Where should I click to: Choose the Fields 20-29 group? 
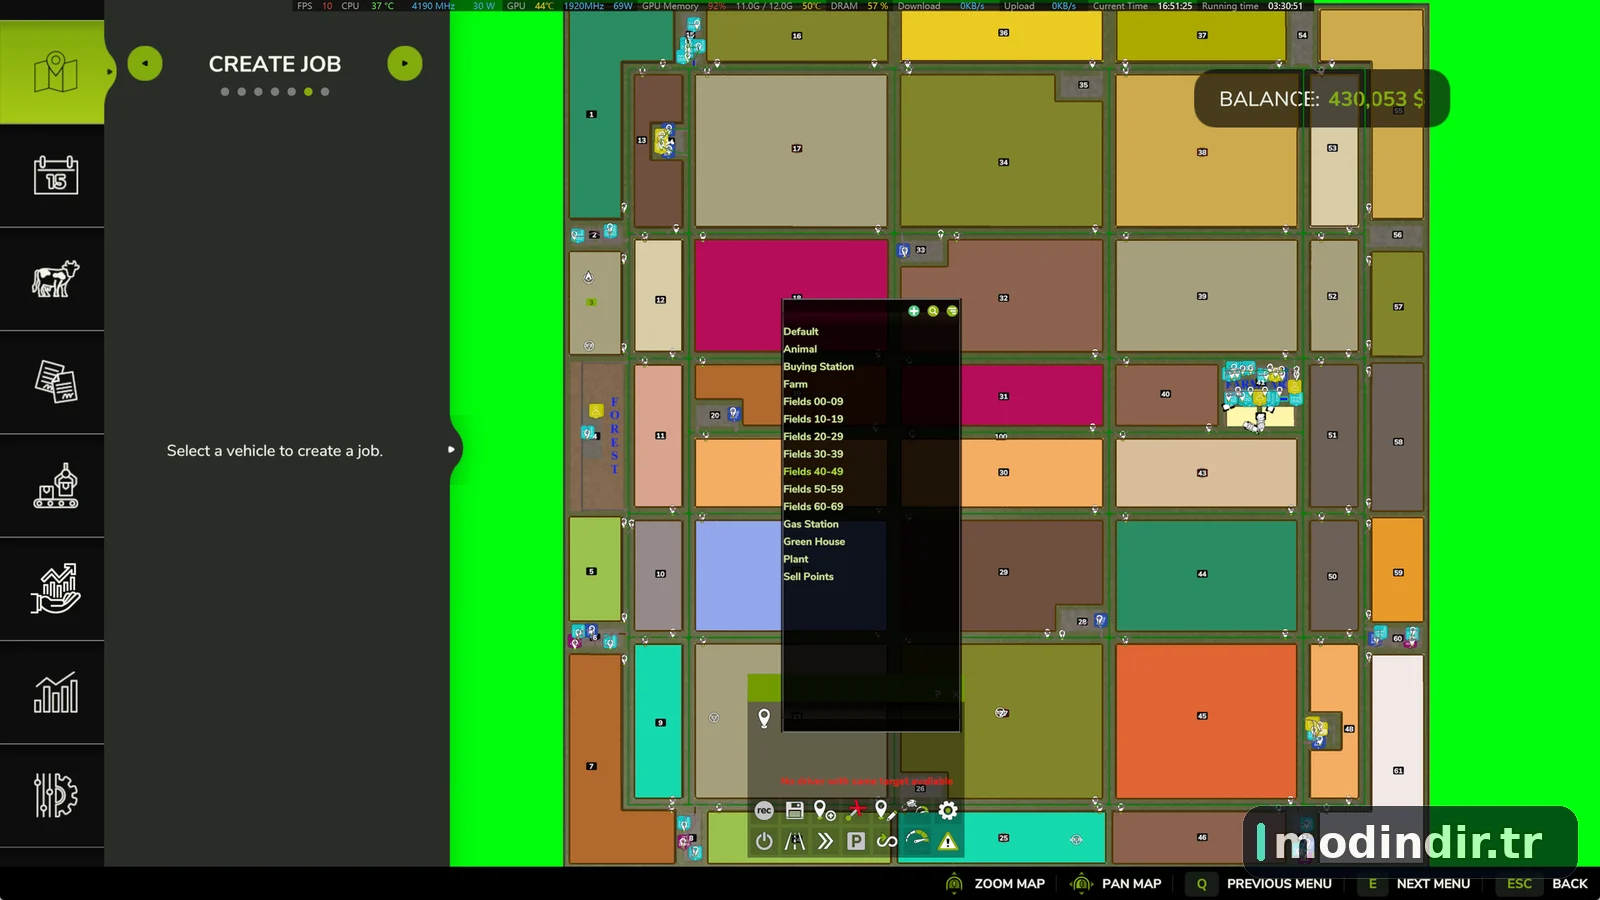point(813,437)
